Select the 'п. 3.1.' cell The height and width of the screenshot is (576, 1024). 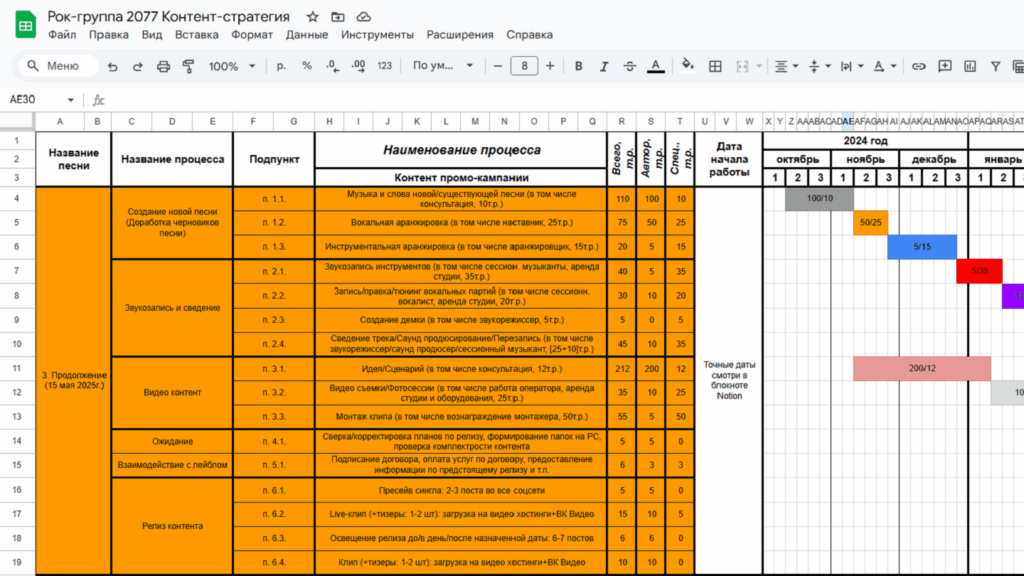point(274,368)
